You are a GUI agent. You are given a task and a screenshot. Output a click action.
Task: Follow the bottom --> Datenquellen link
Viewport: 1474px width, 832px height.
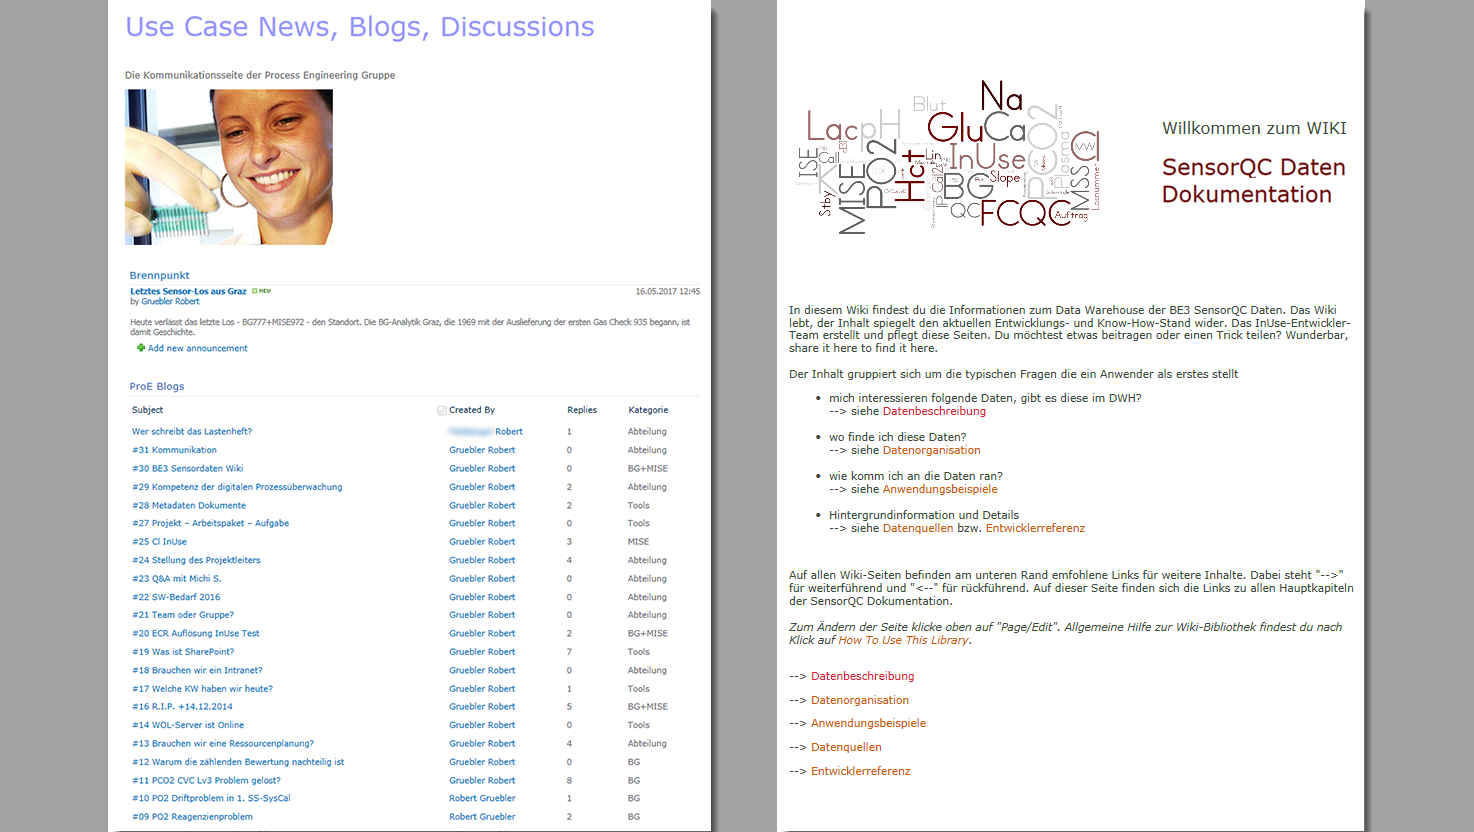pos(846,747)
